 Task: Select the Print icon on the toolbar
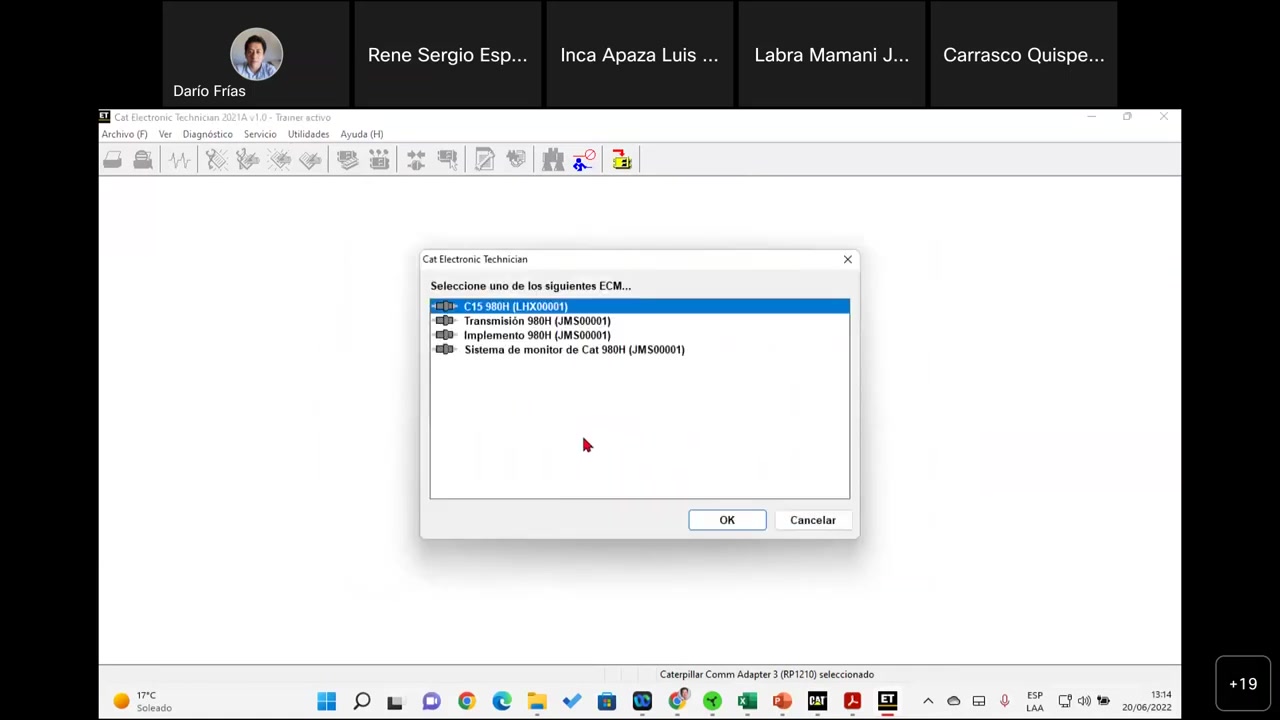pyautogui.click(x=112, y=160)
